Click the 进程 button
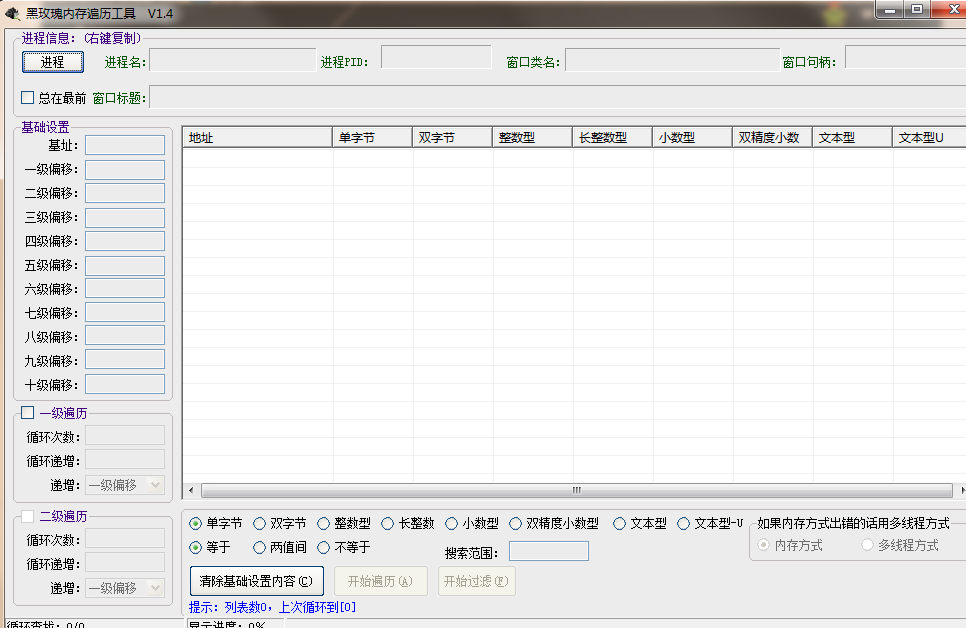Viewport: 966px width, 628px height. (x=53, y=62)
